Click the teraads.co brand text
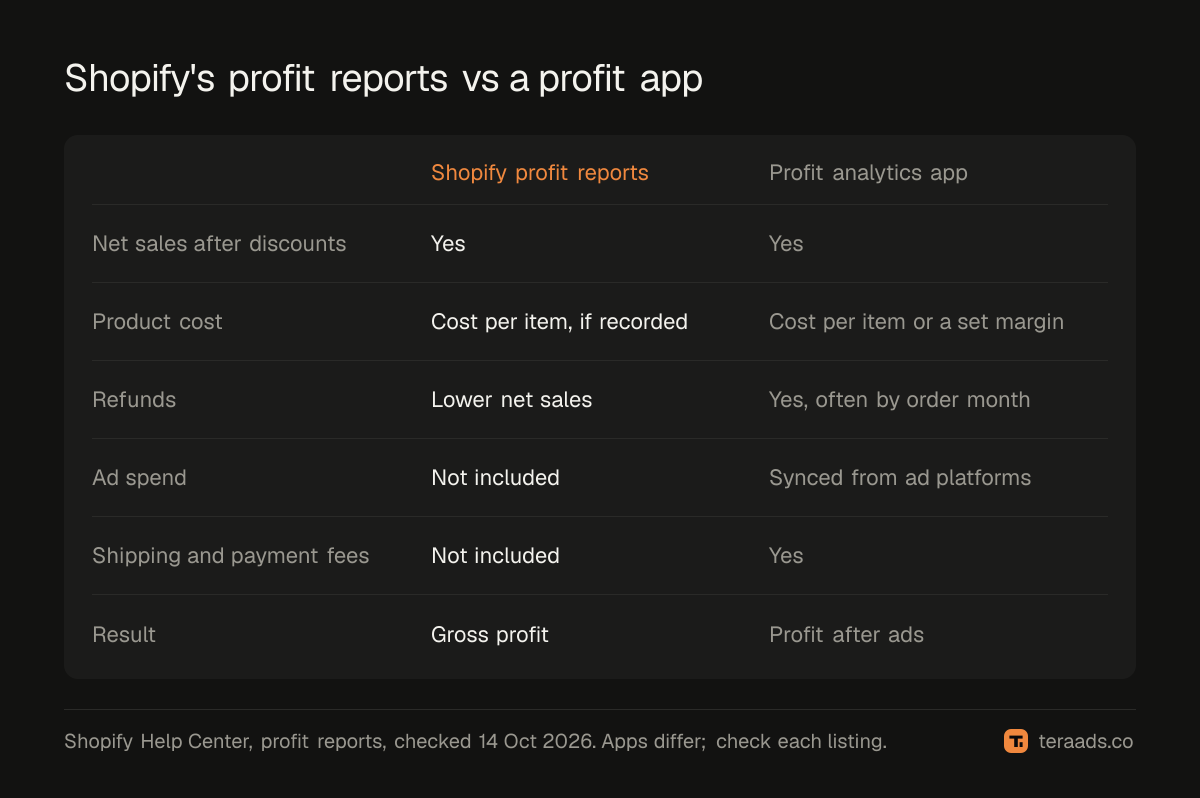The height and width of the screenshot is (798, 1200). pos(1085,741)
